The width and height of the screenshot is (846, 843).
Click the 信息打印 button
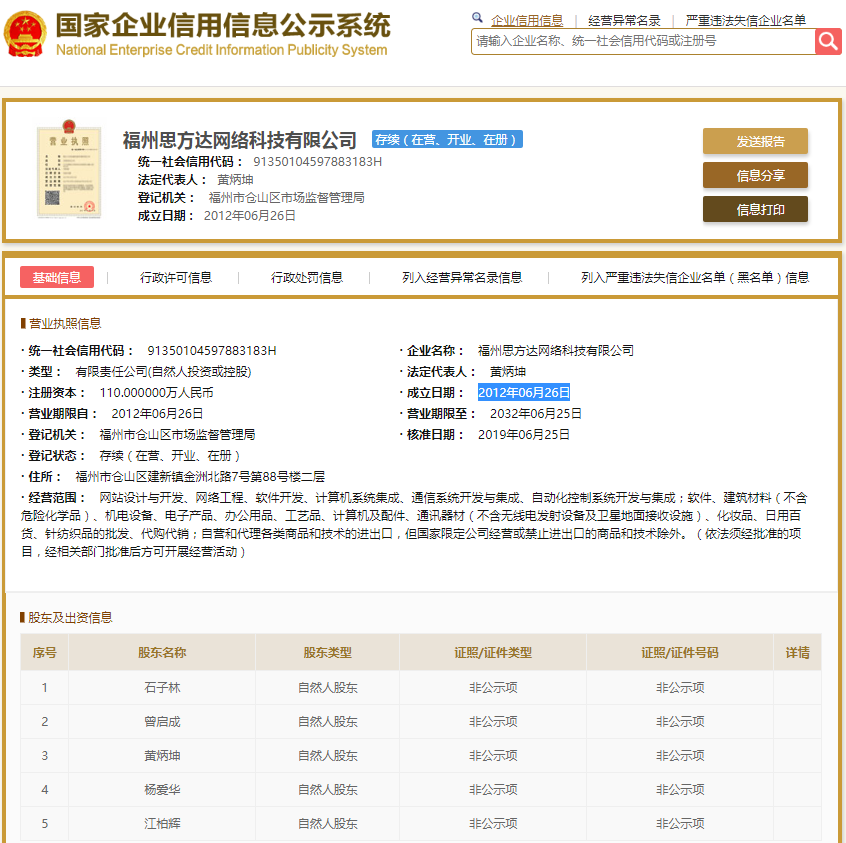[755, 210]
